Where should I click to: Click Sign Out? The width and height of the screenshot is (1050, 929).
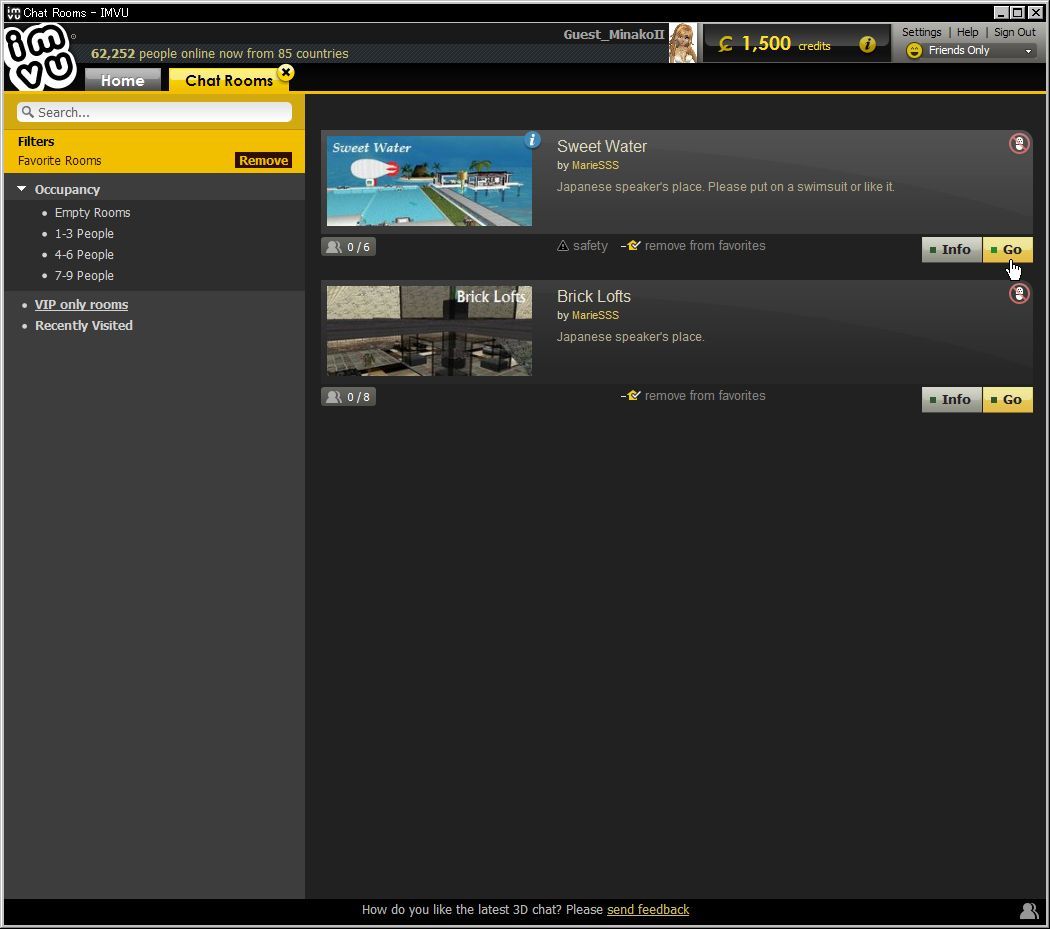pyautogui.click(x=1015, y=32)
